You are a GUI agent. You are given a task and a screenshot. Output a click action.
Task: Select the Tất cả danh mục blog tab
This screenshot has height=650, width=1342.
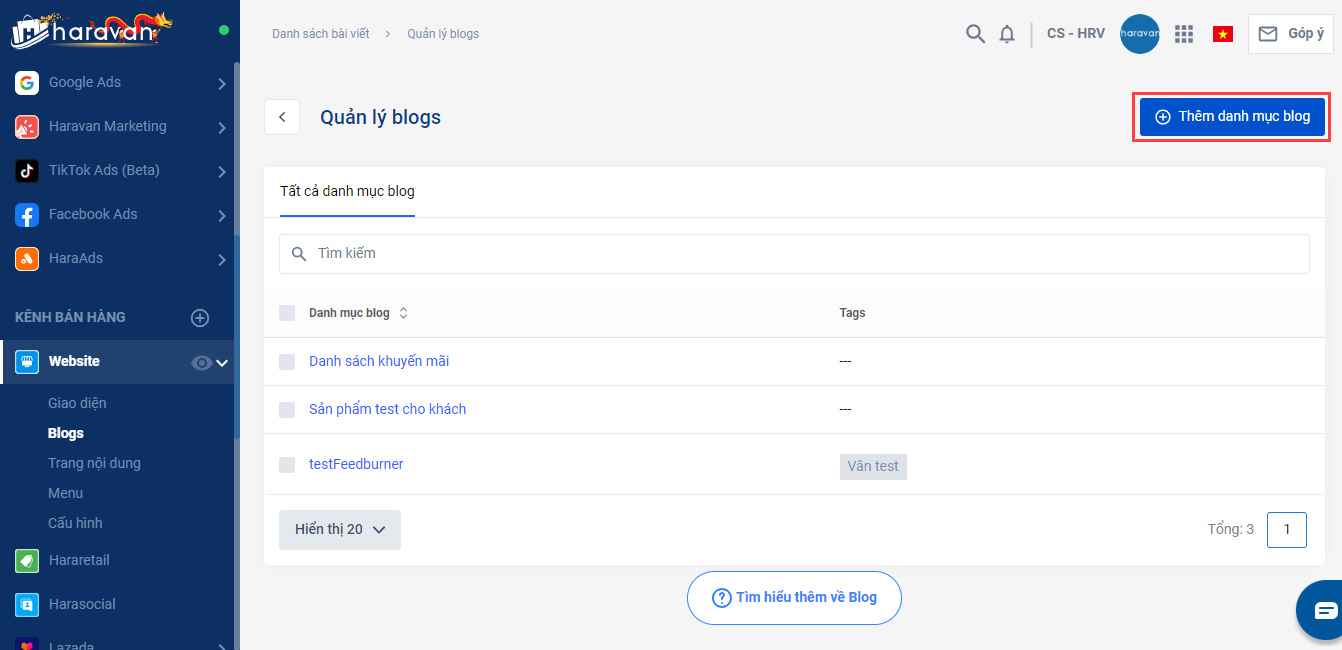[347, 191]
